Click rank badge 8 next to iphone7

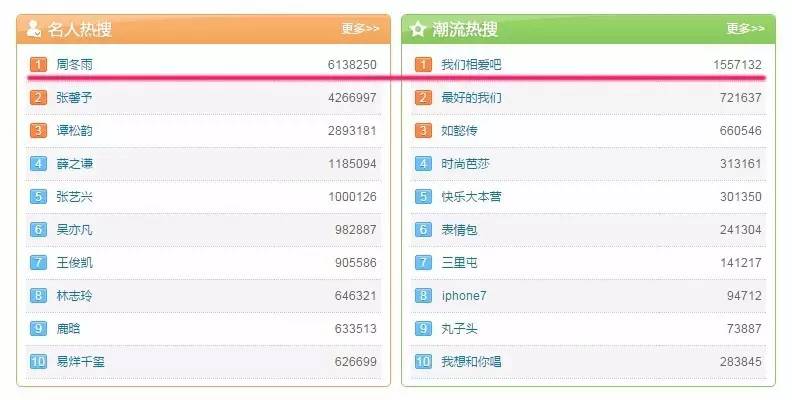pos(423,295)
